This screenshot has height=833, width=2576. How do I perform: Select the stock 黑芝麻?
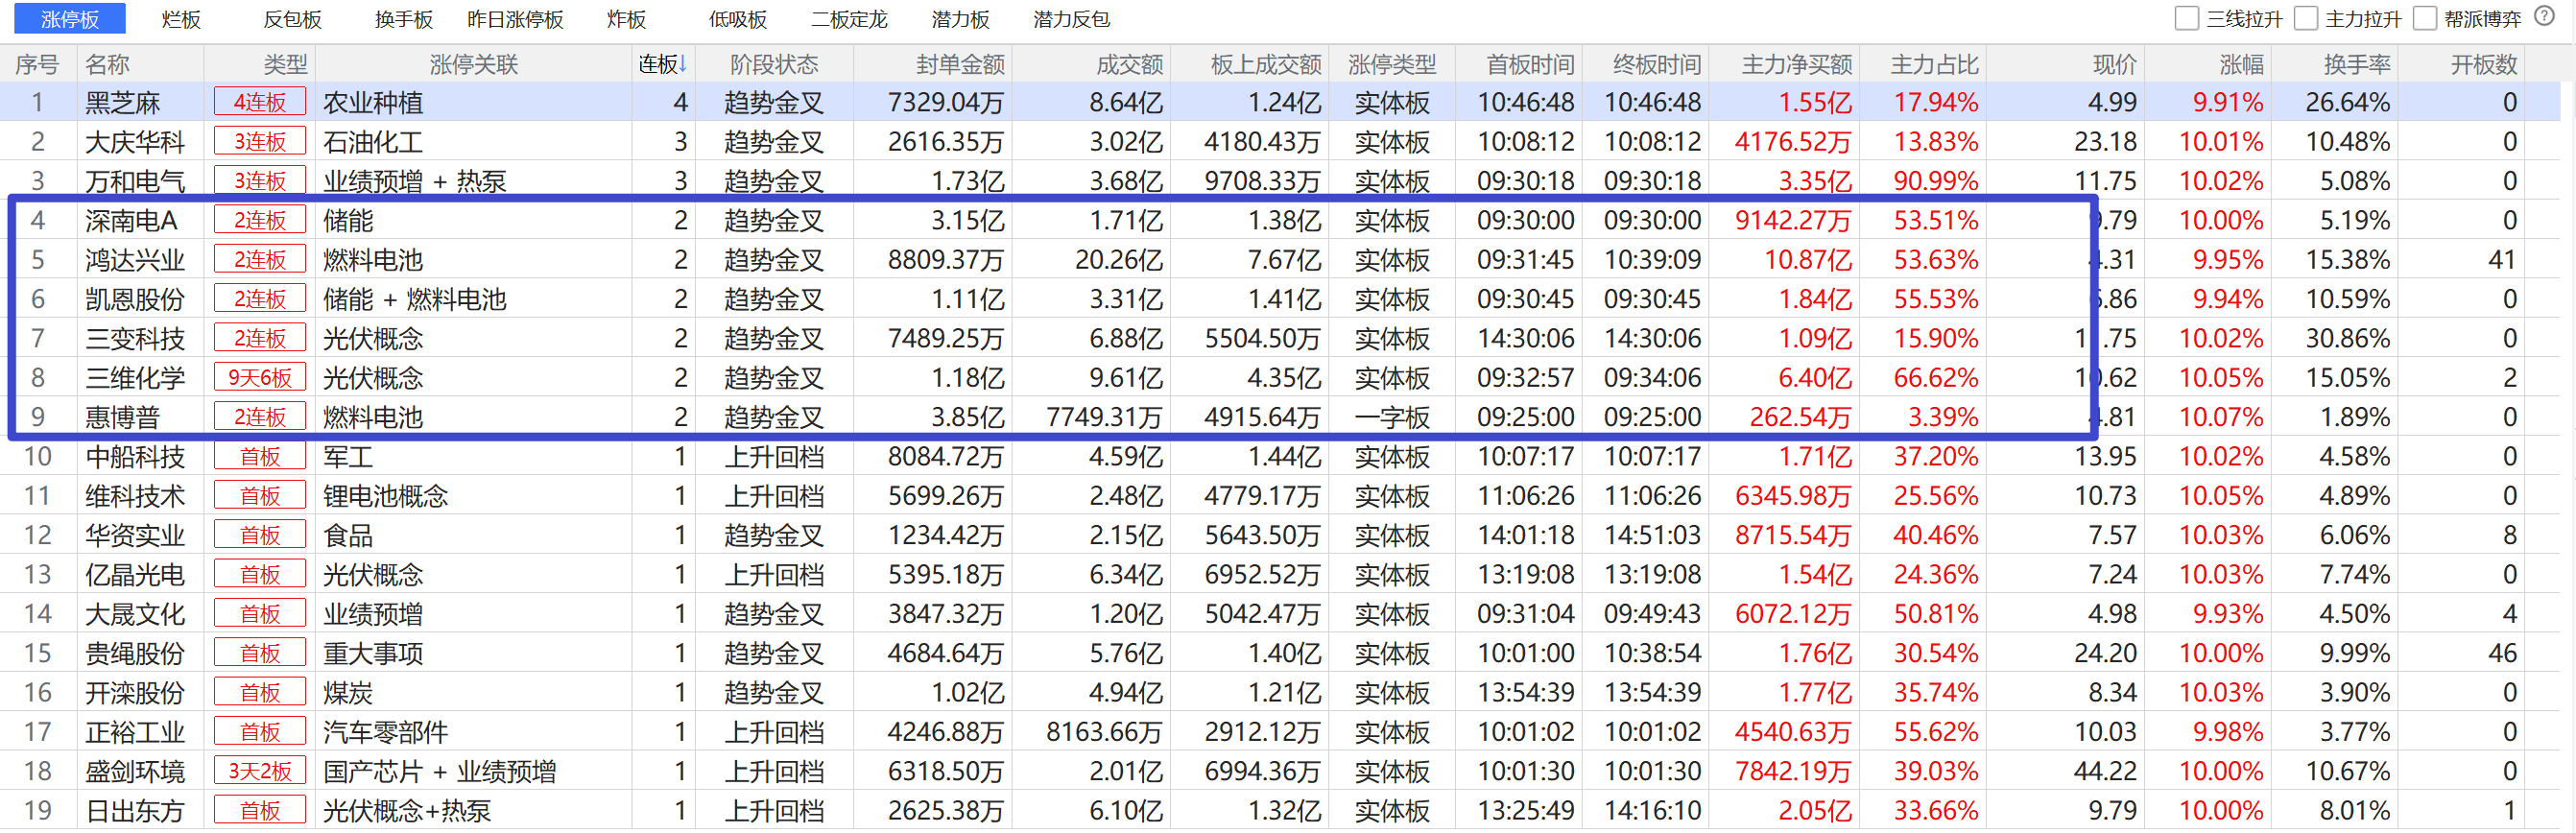(x=123, y=103)
